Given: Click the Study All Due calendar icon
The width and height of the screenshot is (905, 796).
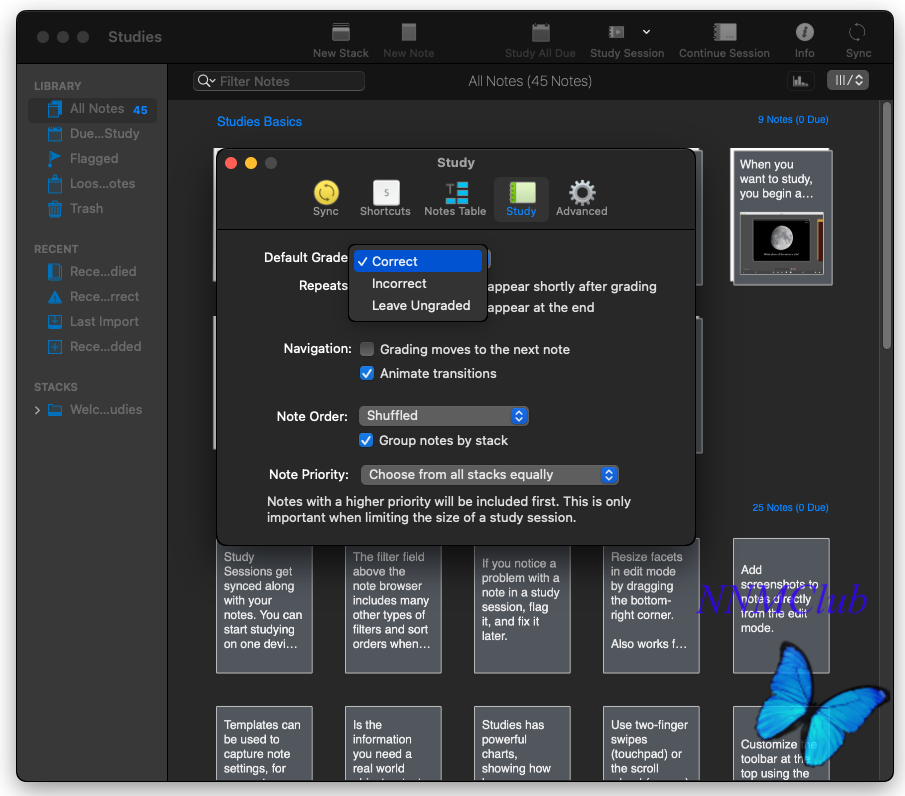Looking at the screenshot, I should point(540,32).
